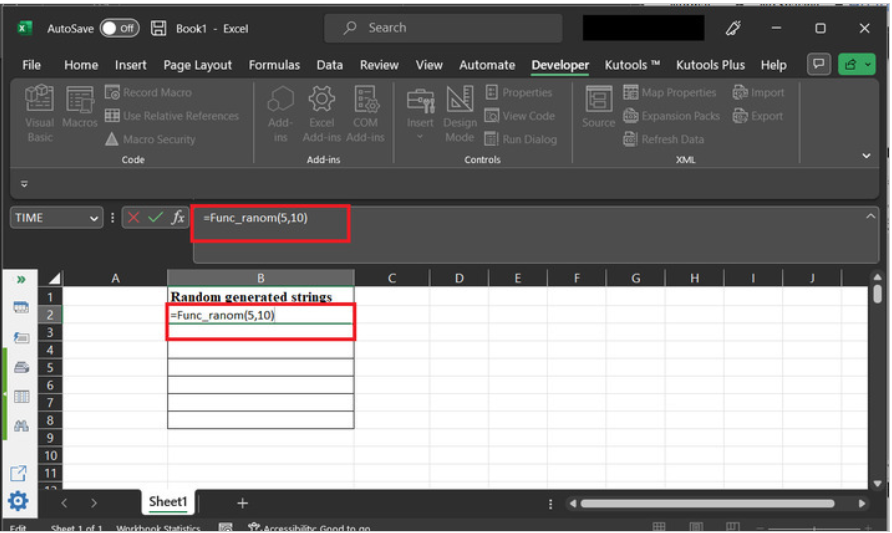Open Expansion Packs
Screen dimensions: 892x533
671,115
